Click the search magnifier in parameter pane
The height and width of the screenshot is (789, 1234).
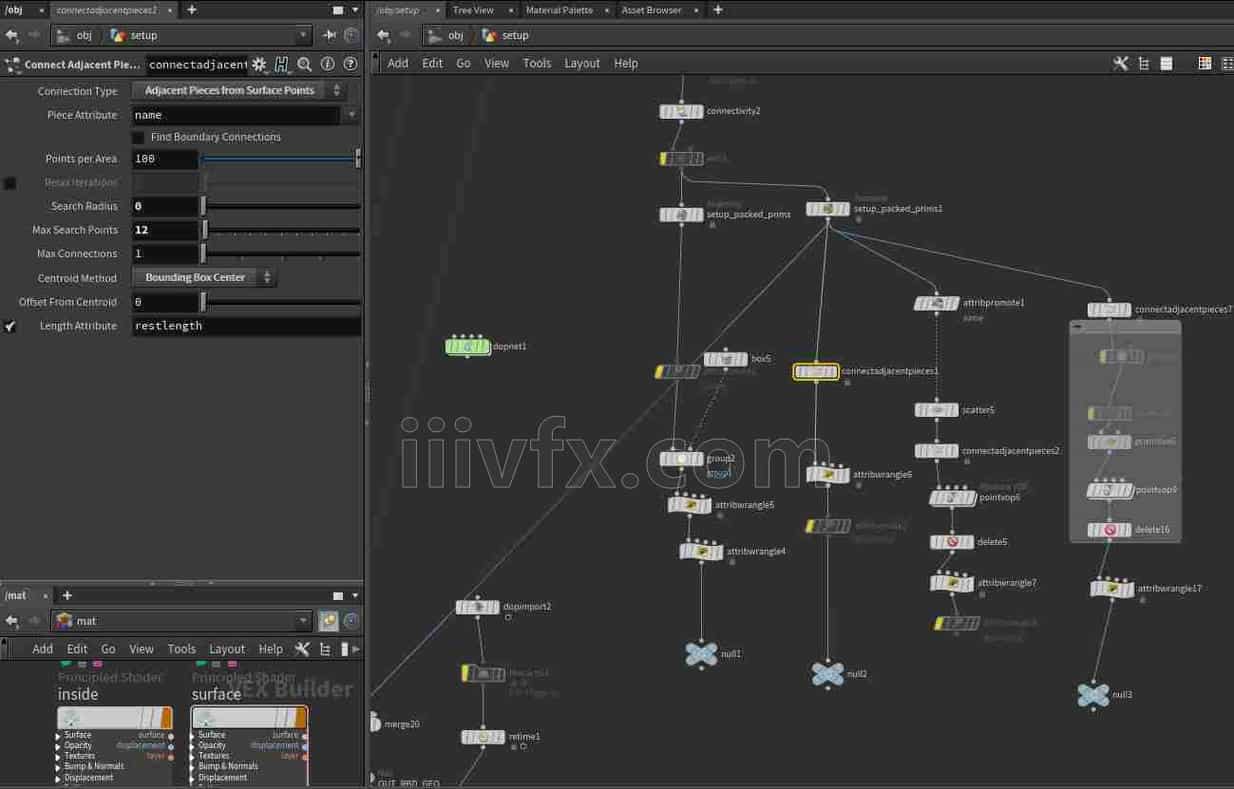pyautogui.click(x=304, y=64)
